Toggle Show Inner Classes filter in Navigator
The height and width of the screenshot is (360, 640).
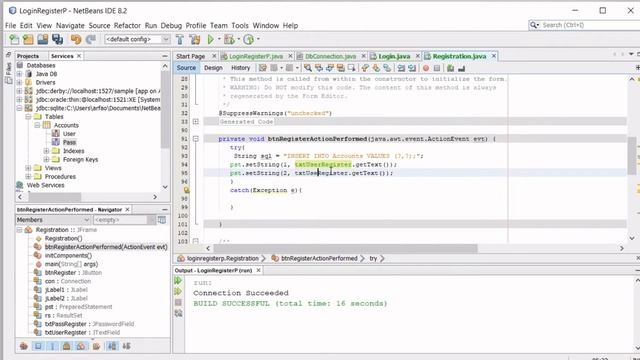point(81,346)
